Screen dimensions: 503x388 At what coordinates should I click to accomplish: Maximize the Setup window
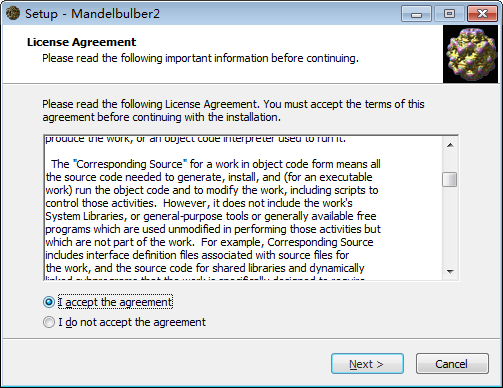click(x=449, y=14)
